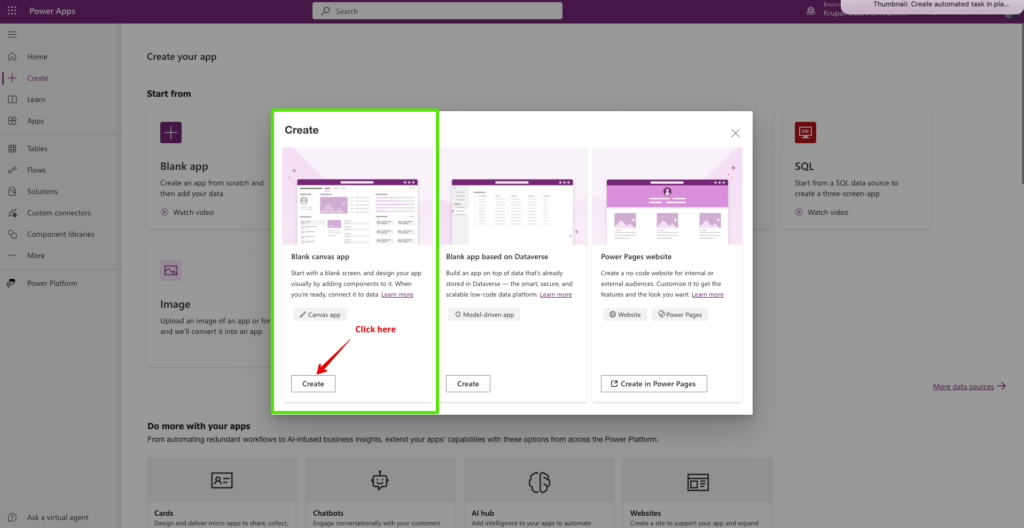Viewport: 1024px width, 528px height.
Task: Click Watch video under SQL
Action: click(822, 212)
